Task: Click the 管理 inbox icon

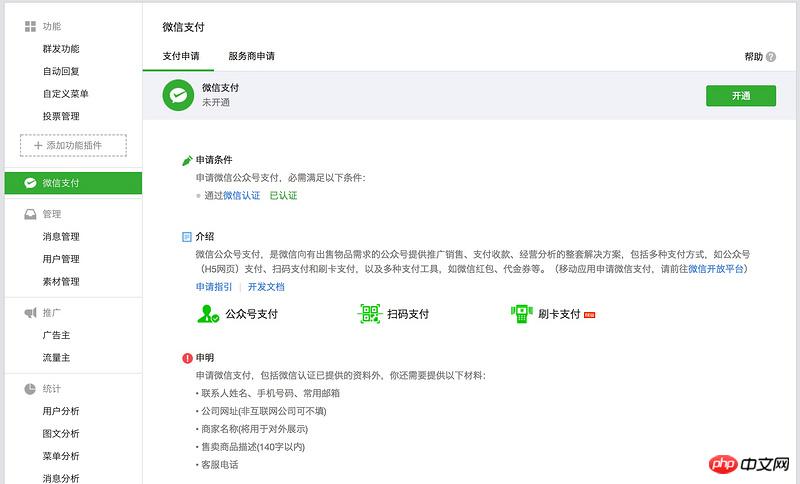Action: (x=30, y=214)
